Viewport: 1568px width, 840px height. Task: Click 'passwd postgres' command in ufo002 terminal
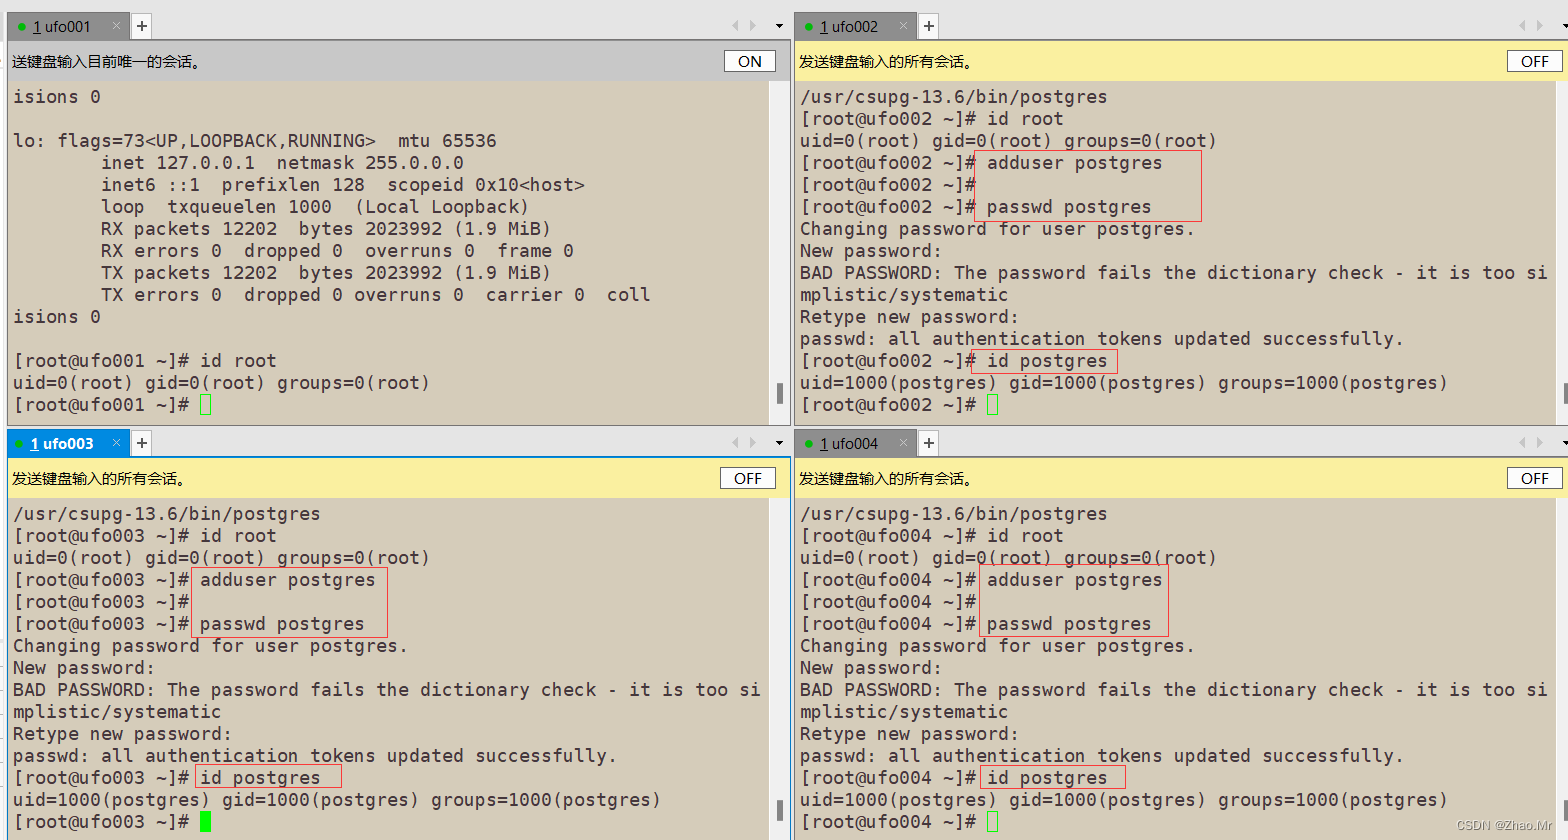(x=1069, y=207)
